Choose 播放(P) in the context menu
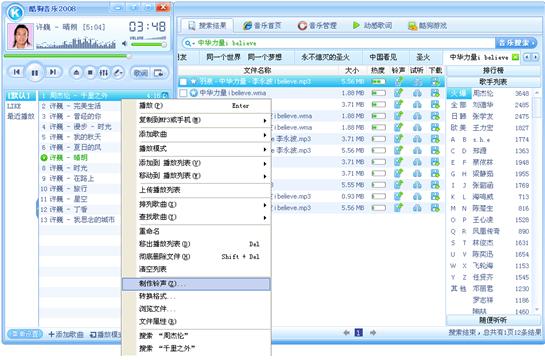Image resolution: width=545 pixels, height=360 pixels. [x=196, y=106]
